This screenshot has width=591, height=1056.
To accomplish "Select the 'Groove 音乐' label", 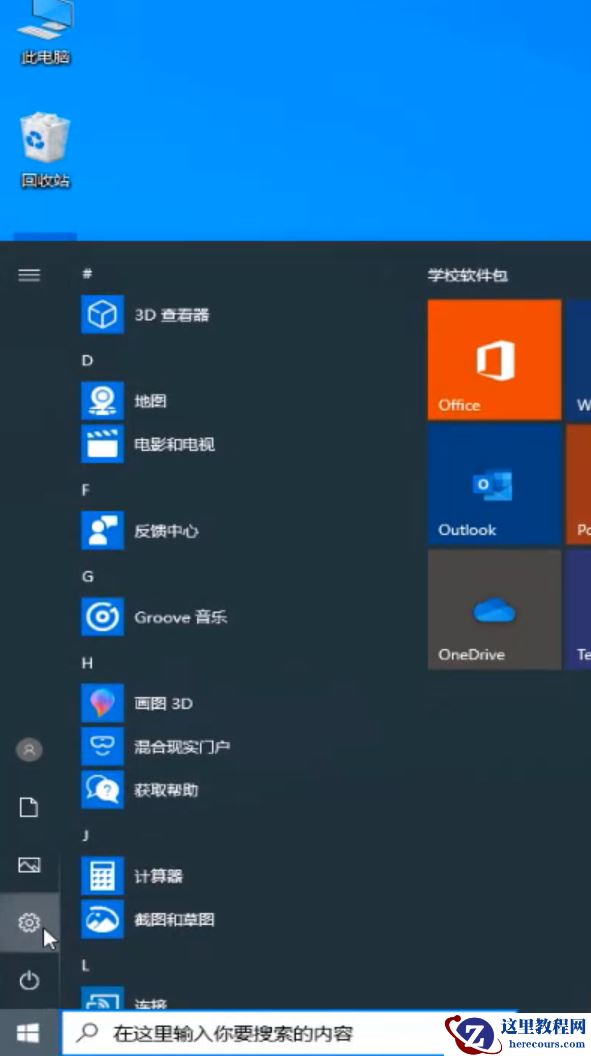I will [180, 617].
